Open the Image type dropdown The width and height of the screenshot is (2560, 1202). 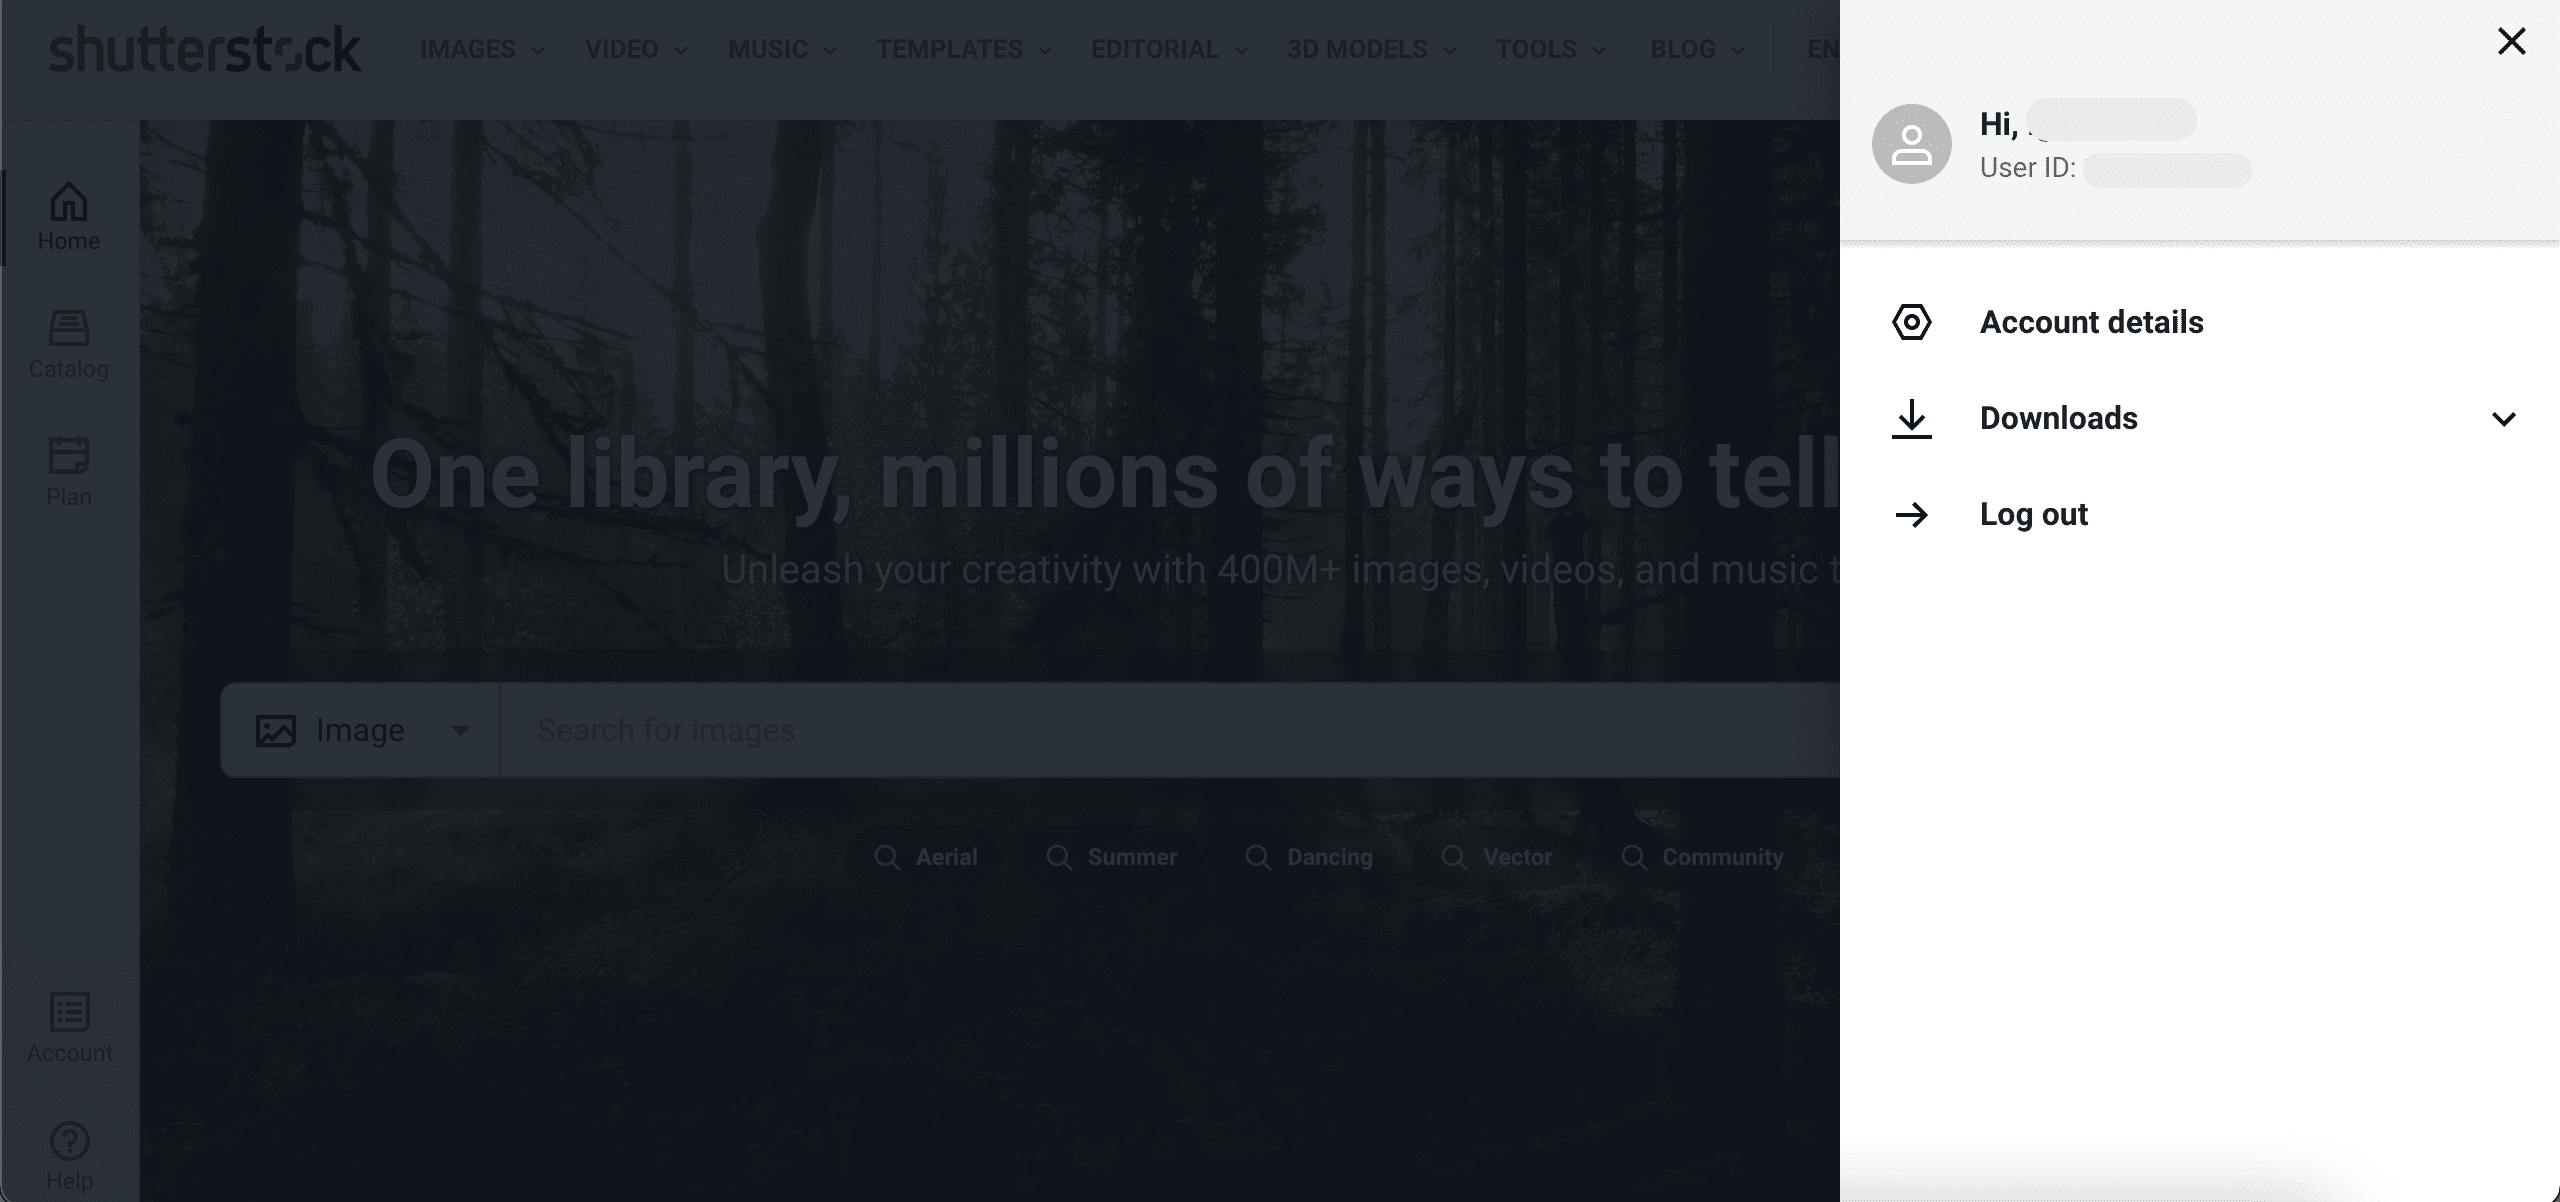pos(360,730)
